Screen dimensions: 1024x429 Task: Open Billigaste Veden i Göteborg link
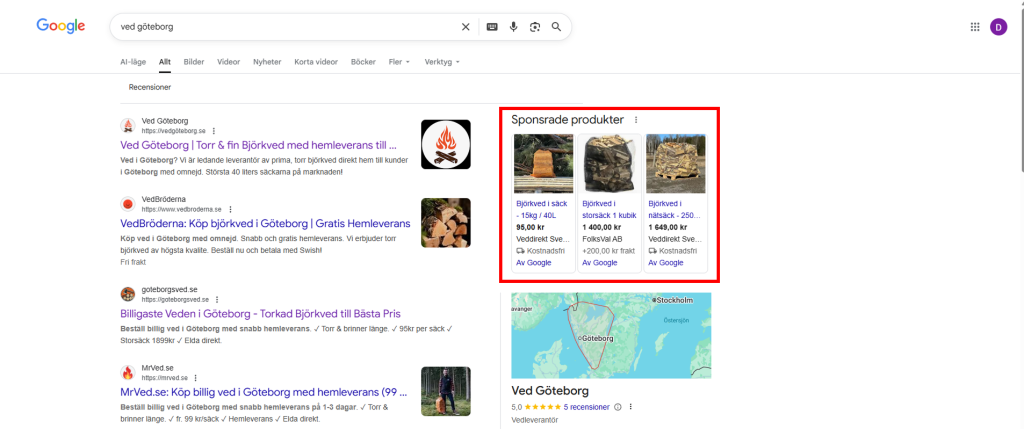tap(261, 313)
